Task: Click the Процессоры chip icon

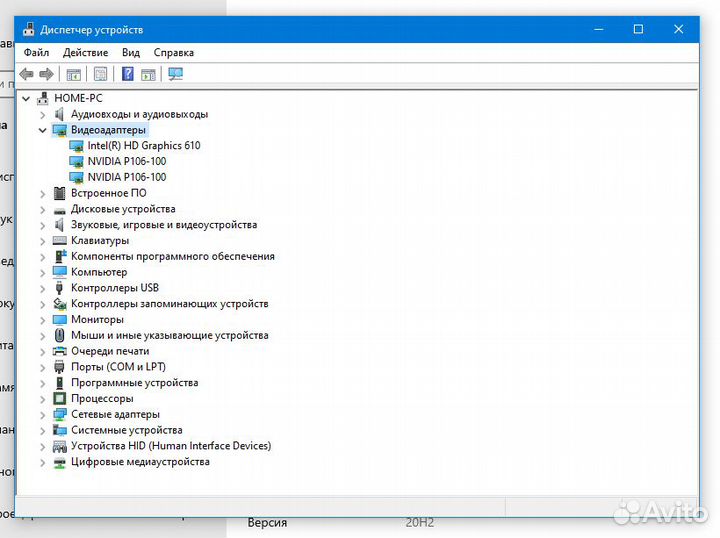Action: (59, 398)
